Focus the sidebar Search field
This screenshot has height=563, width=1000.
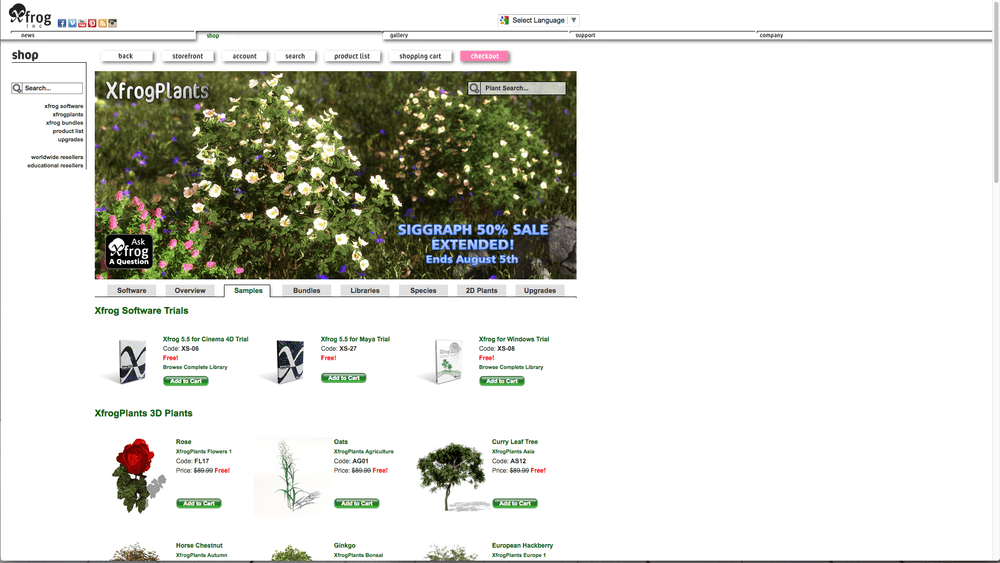point(52,88)
